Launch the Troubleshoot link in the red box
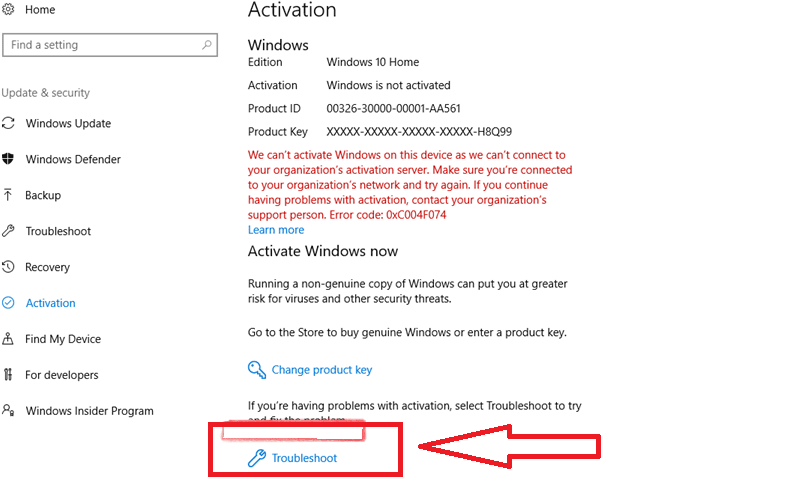This screenshot has height=492, width=802. pyautogui.click(x=304, y=458)
